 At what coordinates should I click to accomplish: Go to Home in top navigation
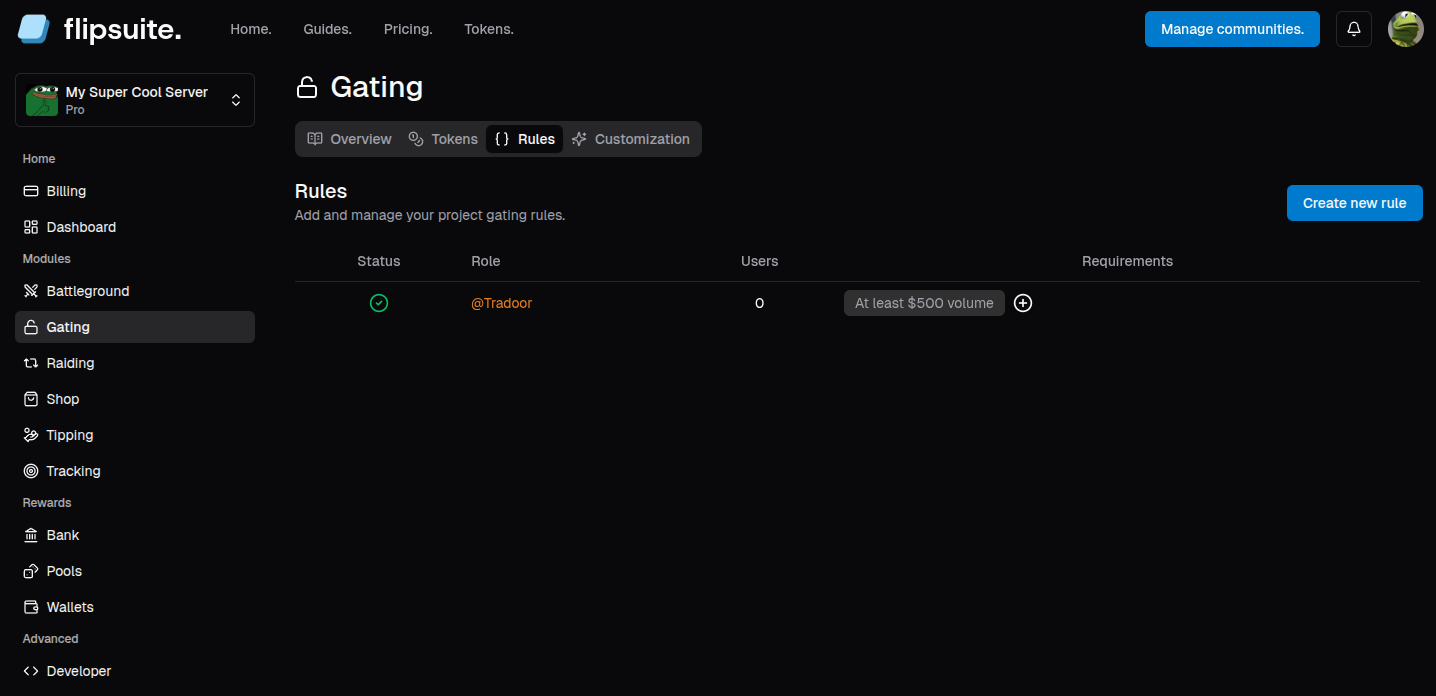(251, 29)
